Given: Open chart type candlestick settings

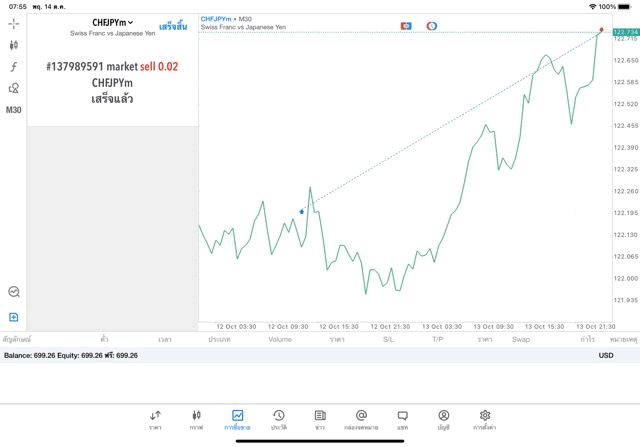Looking at the screenshot, I should [14, 45].
